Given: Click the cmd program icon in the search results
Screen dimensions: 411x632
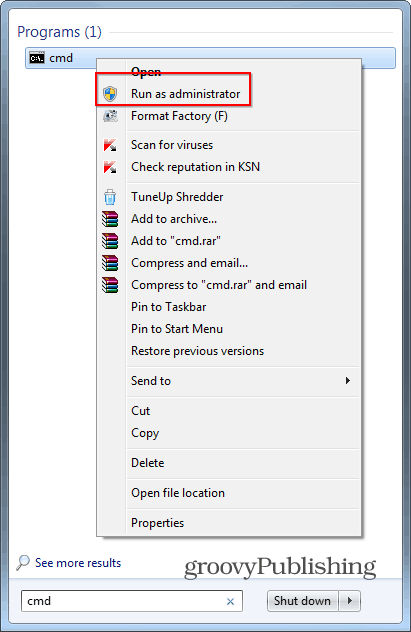Looking at the screenshot, I should pyautogui.click(x=37, y=58).
